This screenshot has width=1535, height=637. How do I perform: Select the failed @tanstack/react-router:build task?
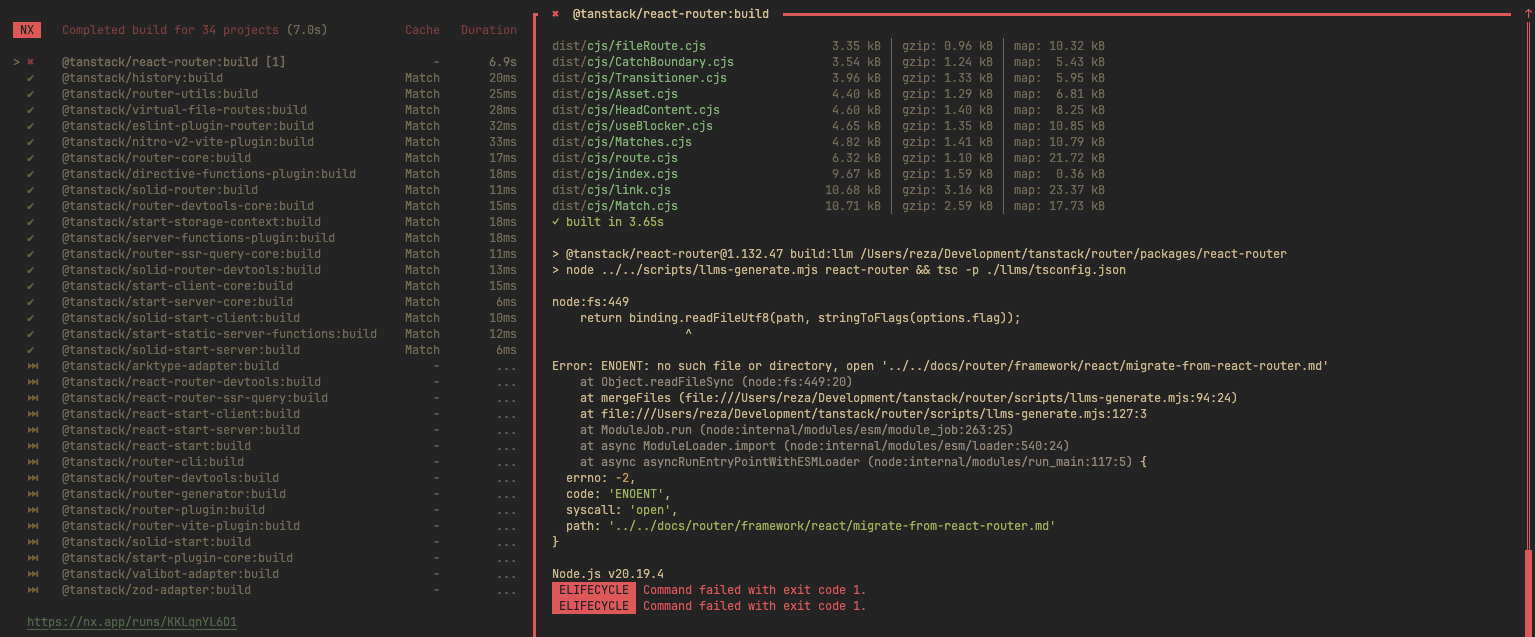tap(265, 62)
